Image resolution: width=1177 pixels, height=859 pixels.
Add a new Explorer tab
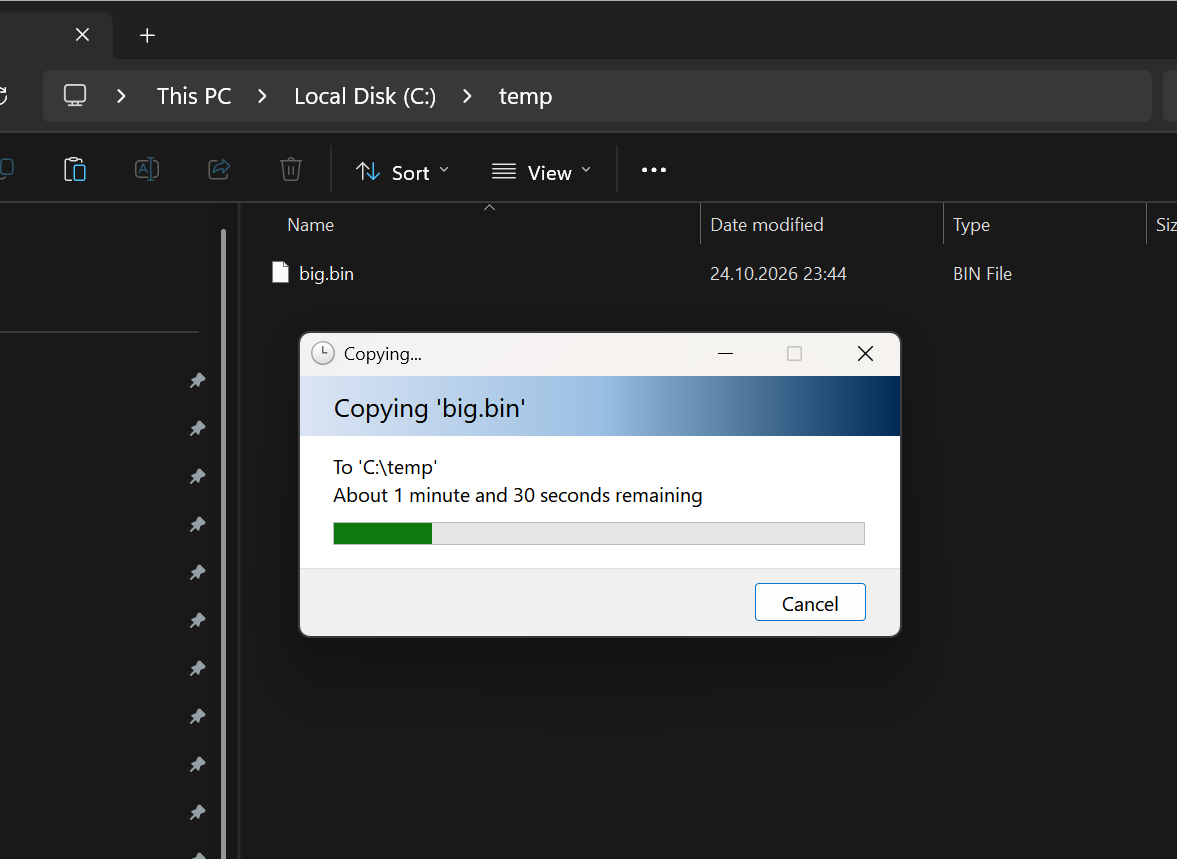pos(147,35)
